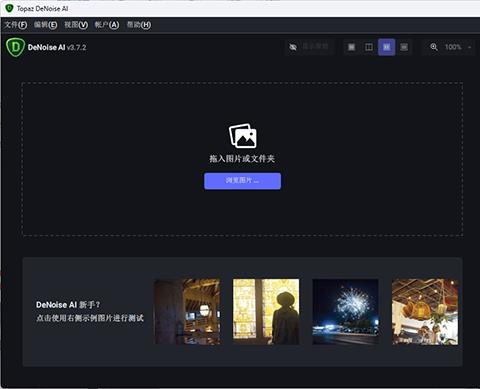
Task: Open the 帮助(H) menu
Action: coord(139,25)
